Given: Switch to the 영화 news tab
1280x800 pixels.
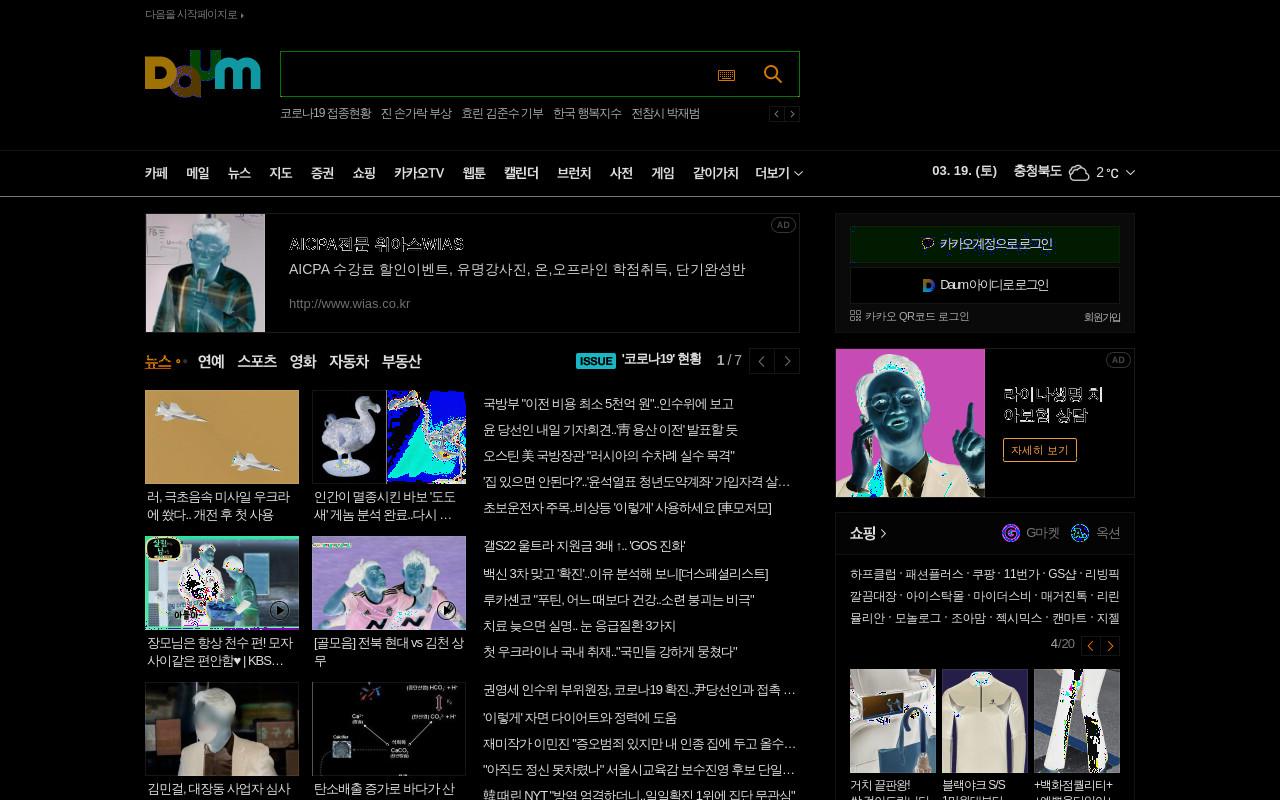Looking at the screenshot, I should pos(303,361).
